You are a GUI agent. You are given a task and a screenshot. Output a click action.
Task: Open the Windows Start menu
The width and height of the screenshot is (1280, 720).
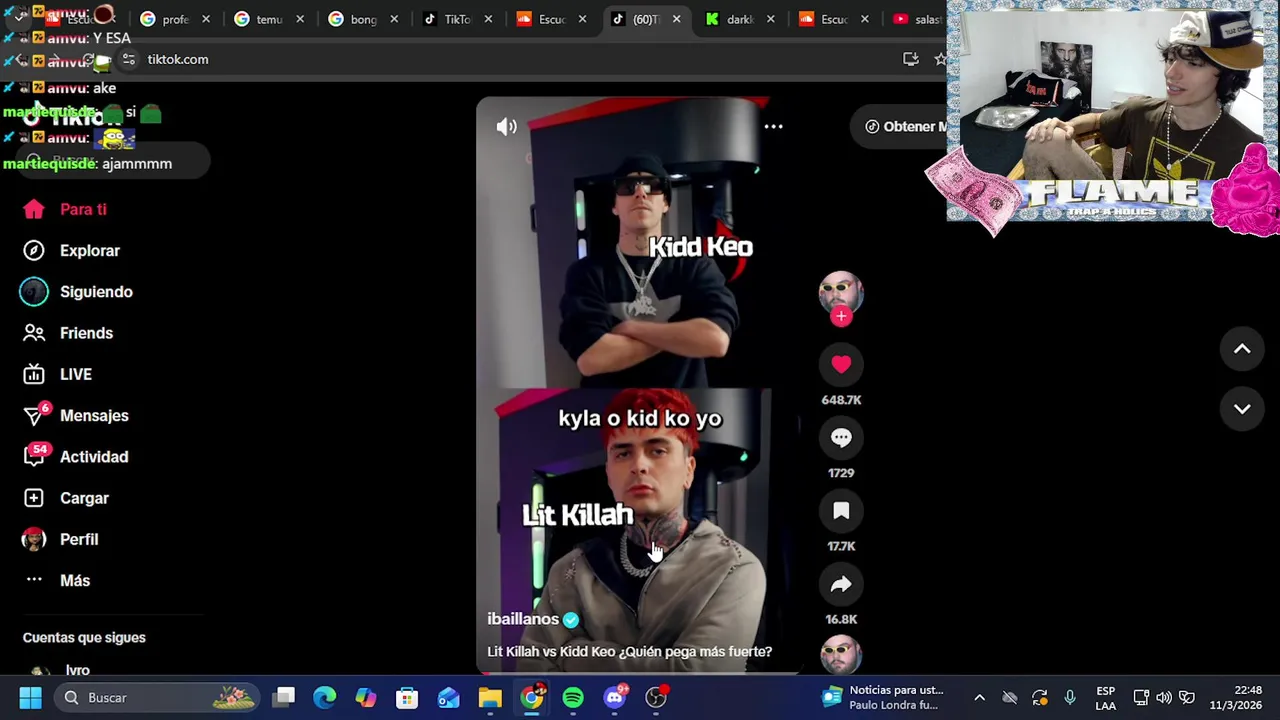coord(30,697)
